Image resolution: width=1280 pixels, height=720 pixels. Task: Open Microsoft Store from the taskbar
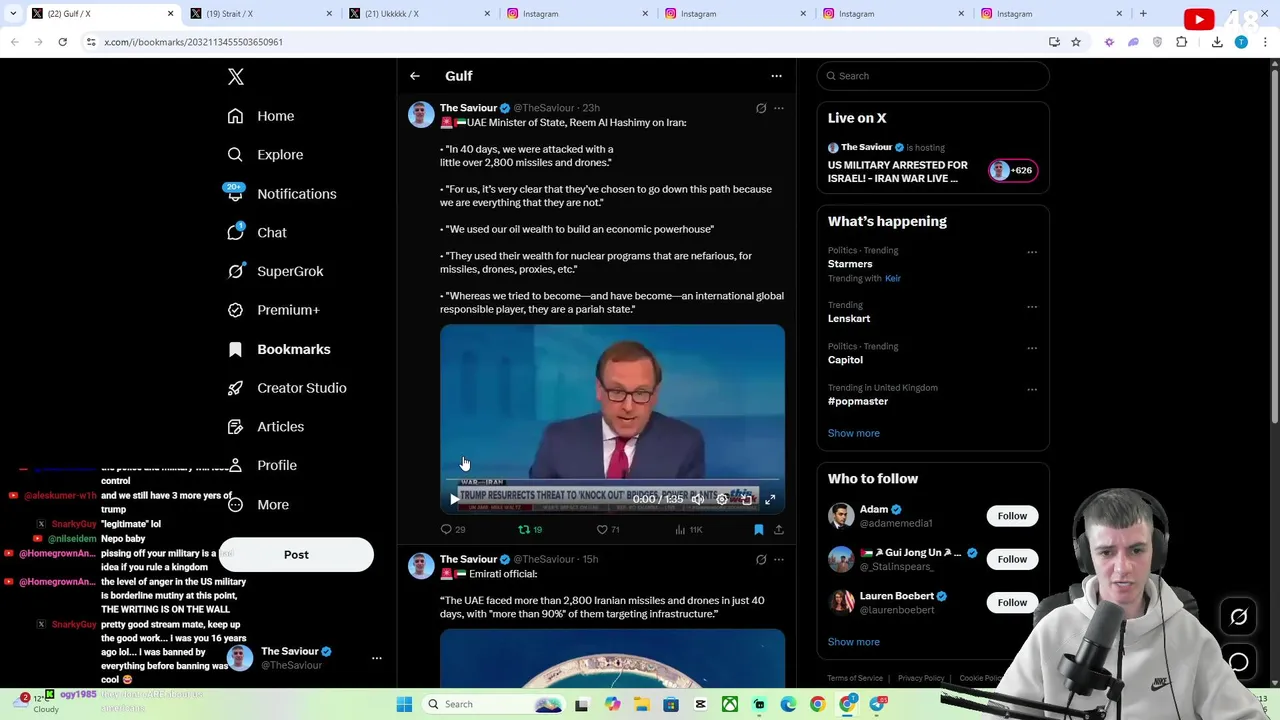point(671,704)
